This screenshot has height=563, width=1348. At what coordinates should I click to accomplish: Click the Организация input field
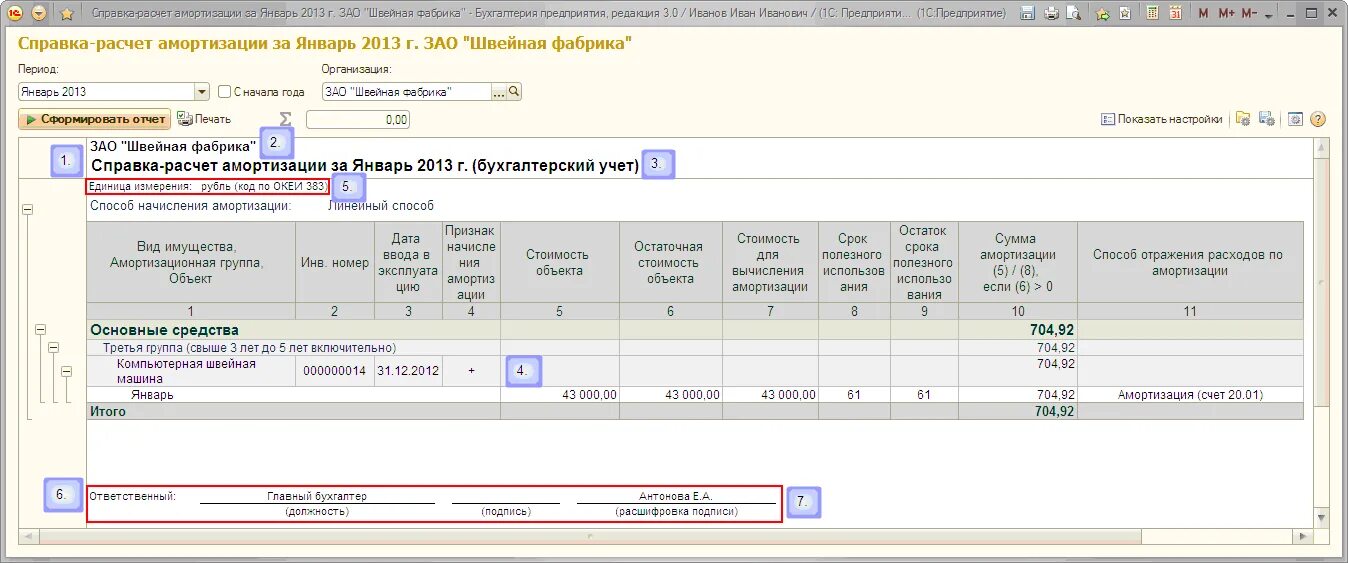406,92
